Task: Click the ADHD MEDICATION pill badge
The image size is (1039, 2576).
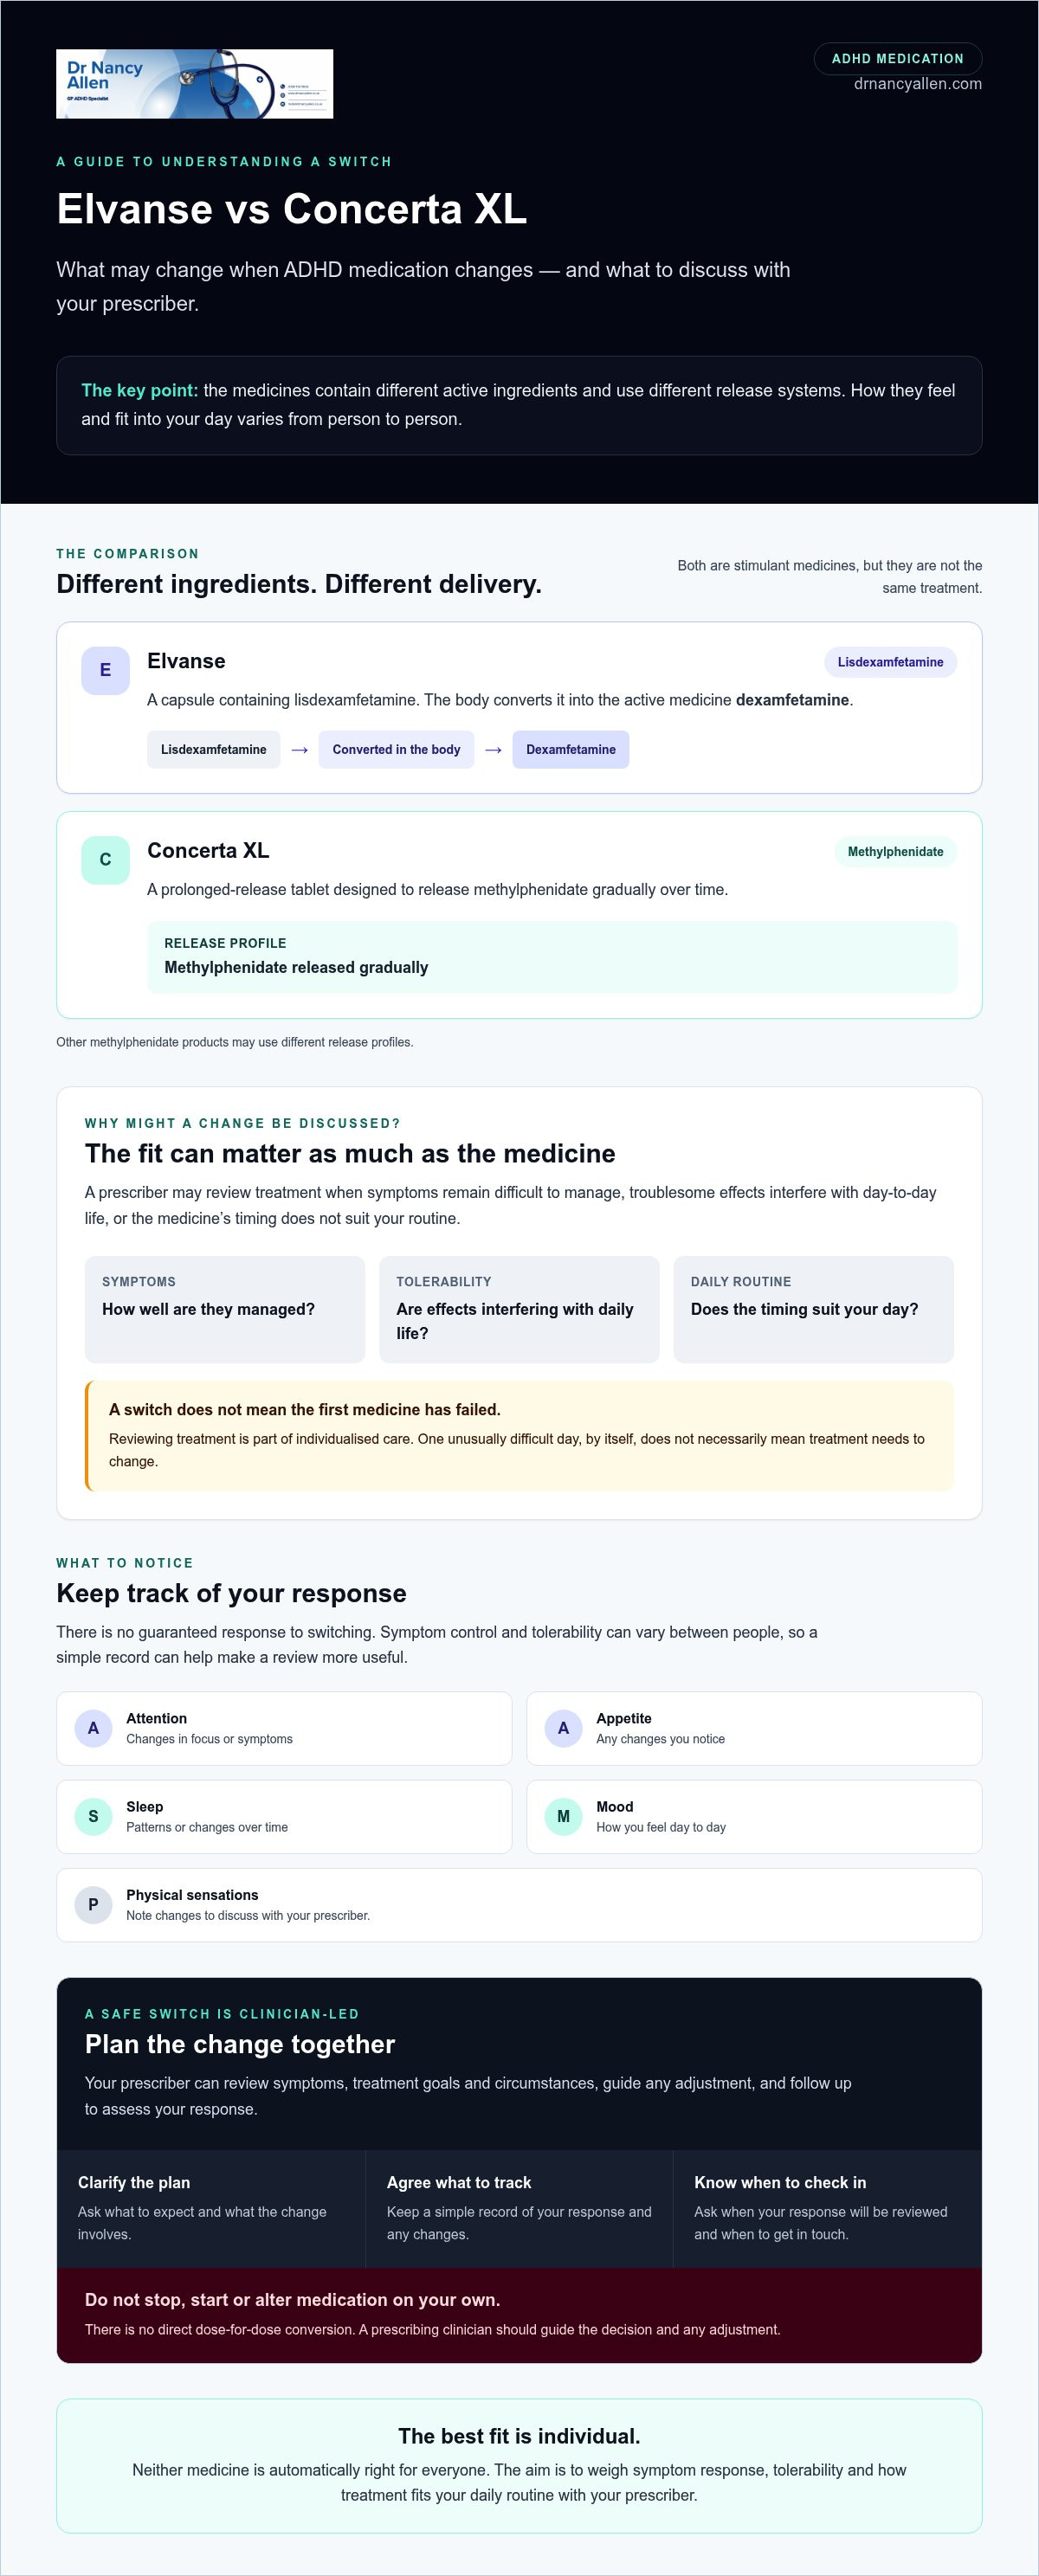Action: click(x=898, y=59)
